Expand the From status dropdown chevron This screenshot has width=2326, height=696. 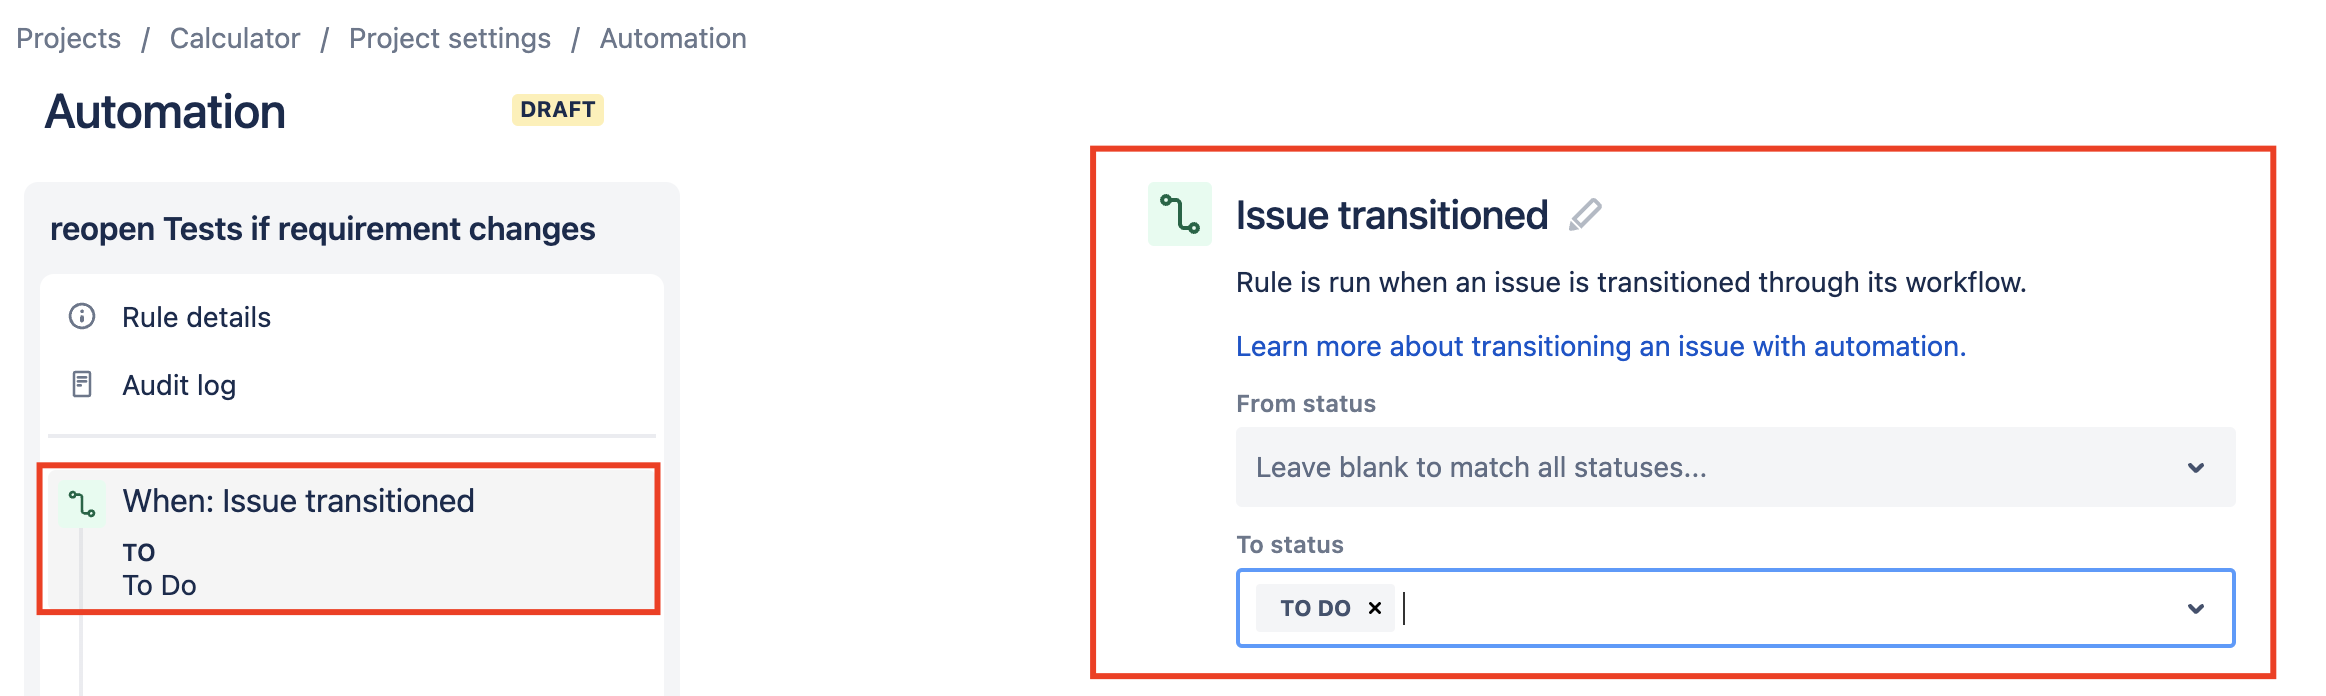(2196, 468)
